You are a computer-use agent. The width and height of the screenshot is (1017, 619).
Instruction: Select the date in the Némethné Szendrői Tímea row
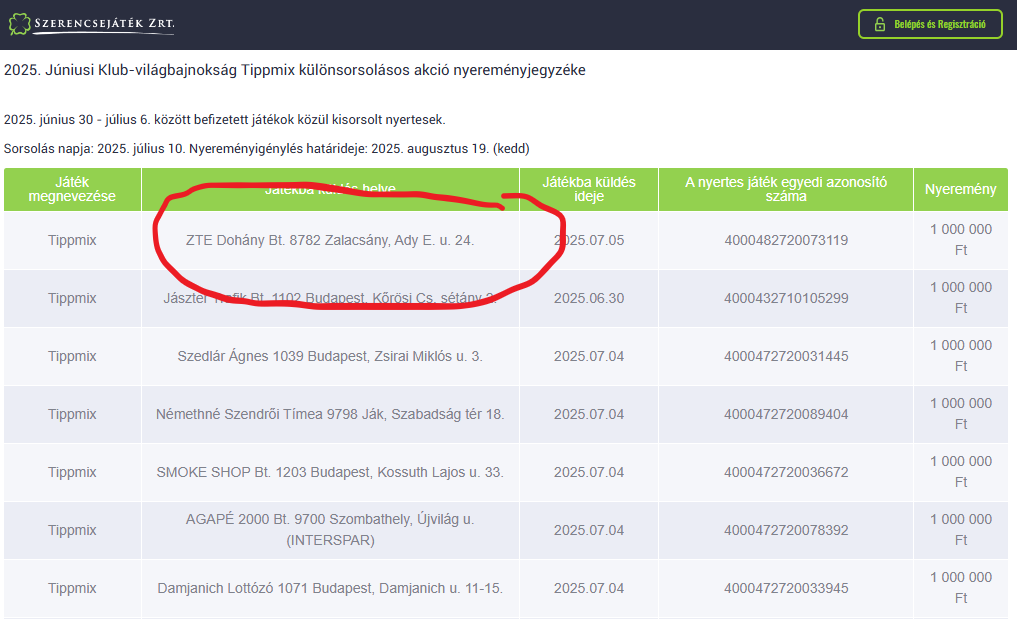(589, 414)
